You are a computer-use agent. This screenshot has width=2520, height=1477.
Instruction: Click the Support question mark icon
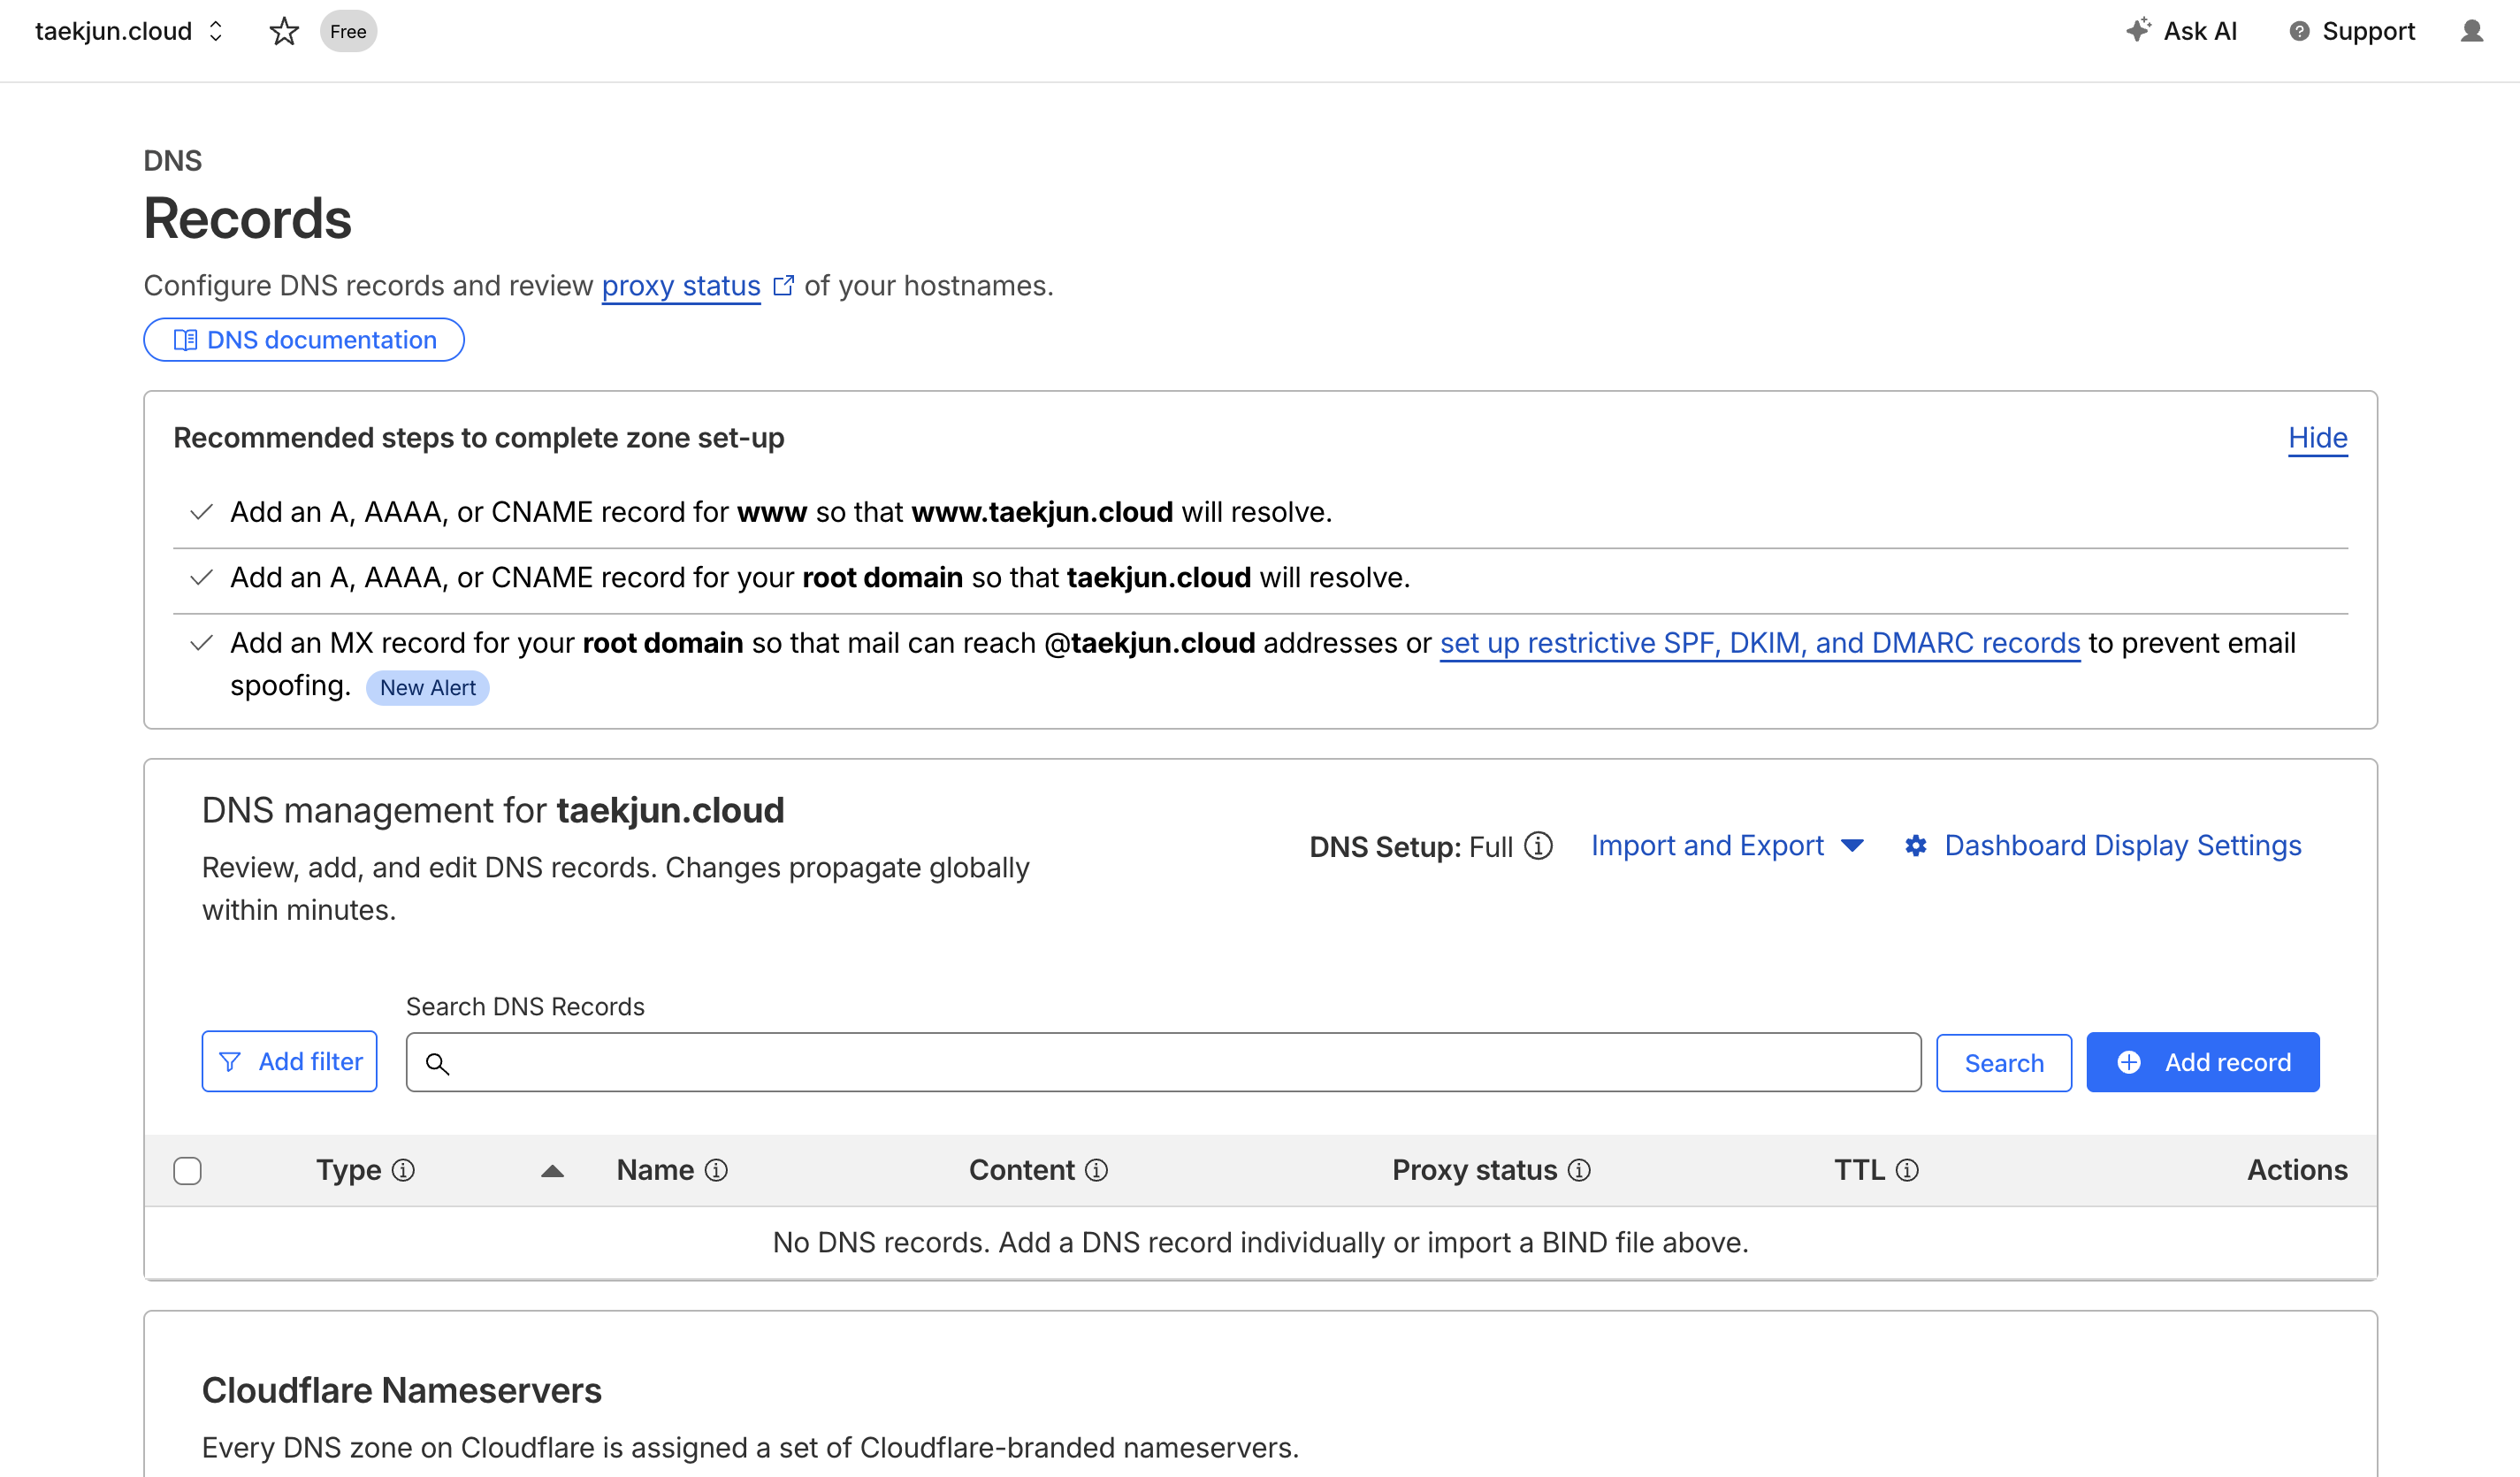pos(2299,31)
